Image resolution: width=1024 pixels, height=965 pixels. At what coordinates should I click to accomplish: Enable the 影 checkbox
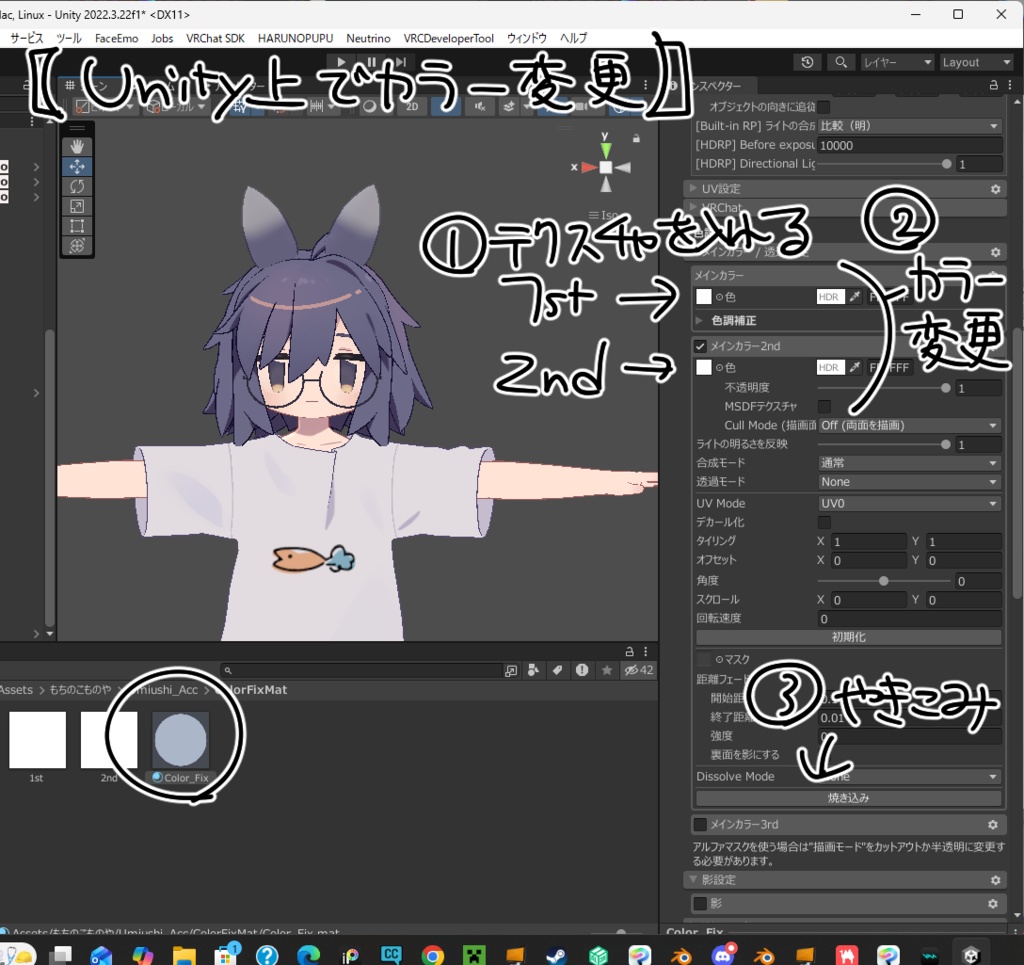pyautogui.click(x=701, y=904)
